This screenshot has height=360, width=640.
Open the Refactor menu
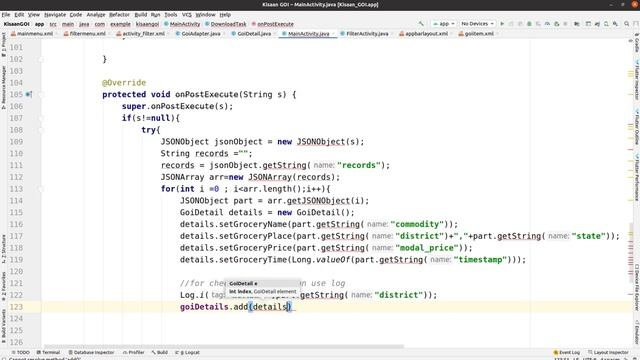[x=119, y=15]
